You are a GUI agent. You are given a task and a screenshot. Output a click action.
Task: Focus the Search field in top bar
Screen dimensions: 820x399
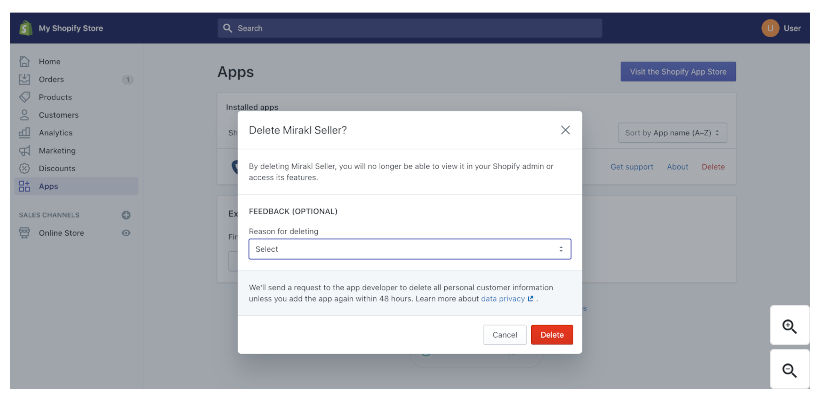[x=409, y=28]
